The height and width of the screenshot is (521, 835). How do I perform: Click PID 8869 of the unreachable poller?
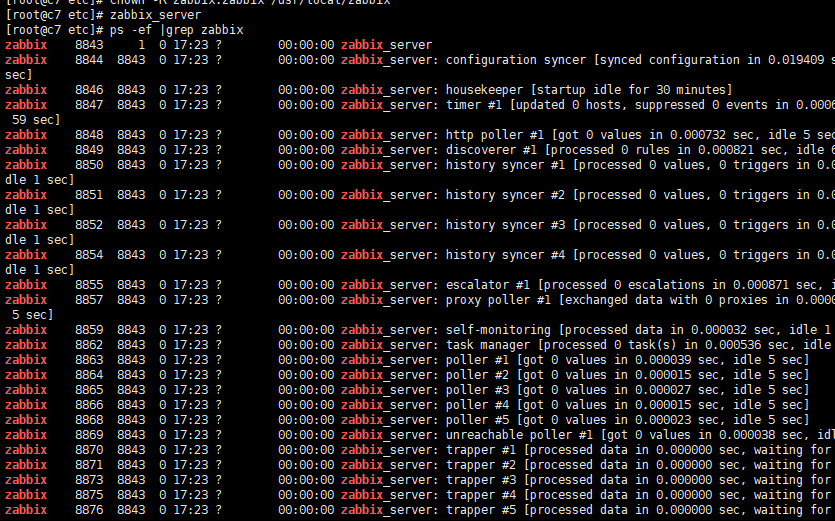89,435
